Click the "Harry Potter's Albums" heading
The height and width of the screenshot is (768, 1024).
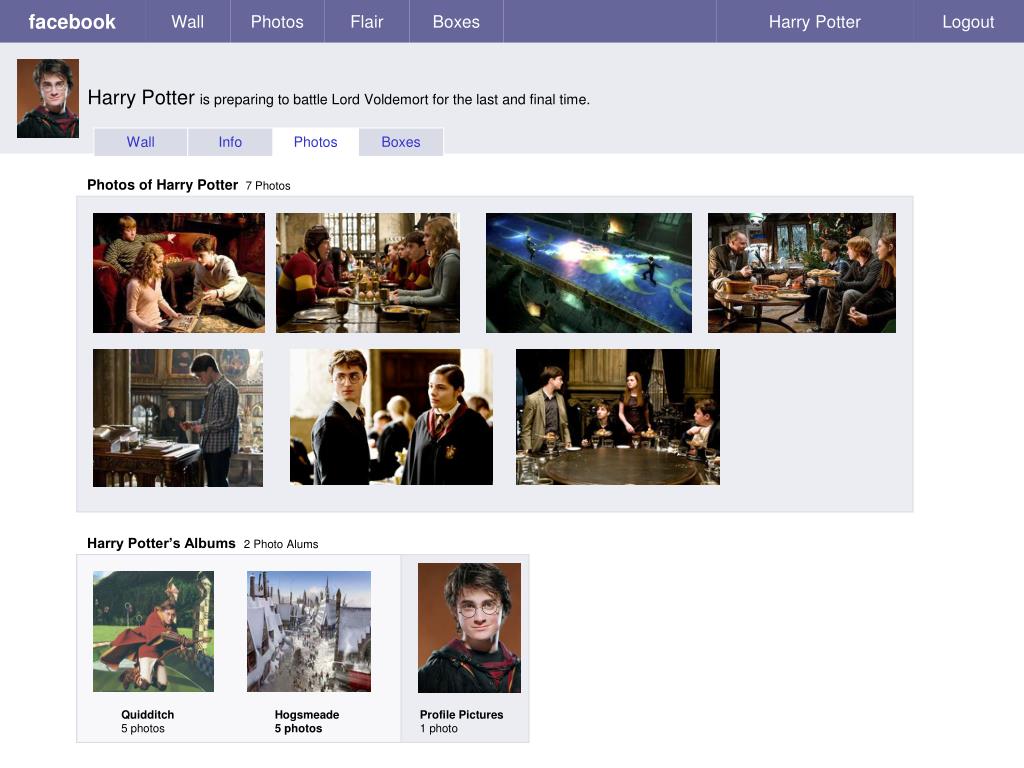point(161,543)
